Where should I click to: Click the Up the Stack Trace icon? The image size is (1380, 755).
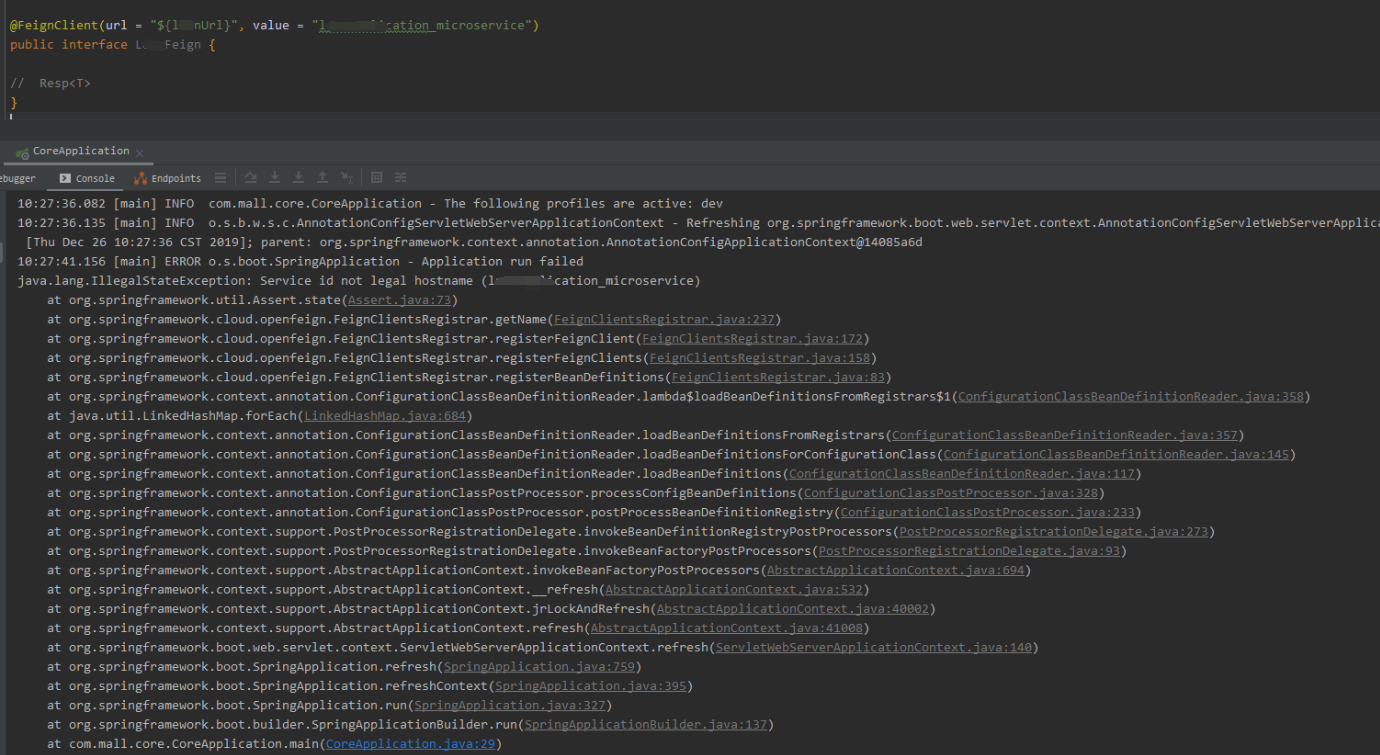tap(322, 177)
